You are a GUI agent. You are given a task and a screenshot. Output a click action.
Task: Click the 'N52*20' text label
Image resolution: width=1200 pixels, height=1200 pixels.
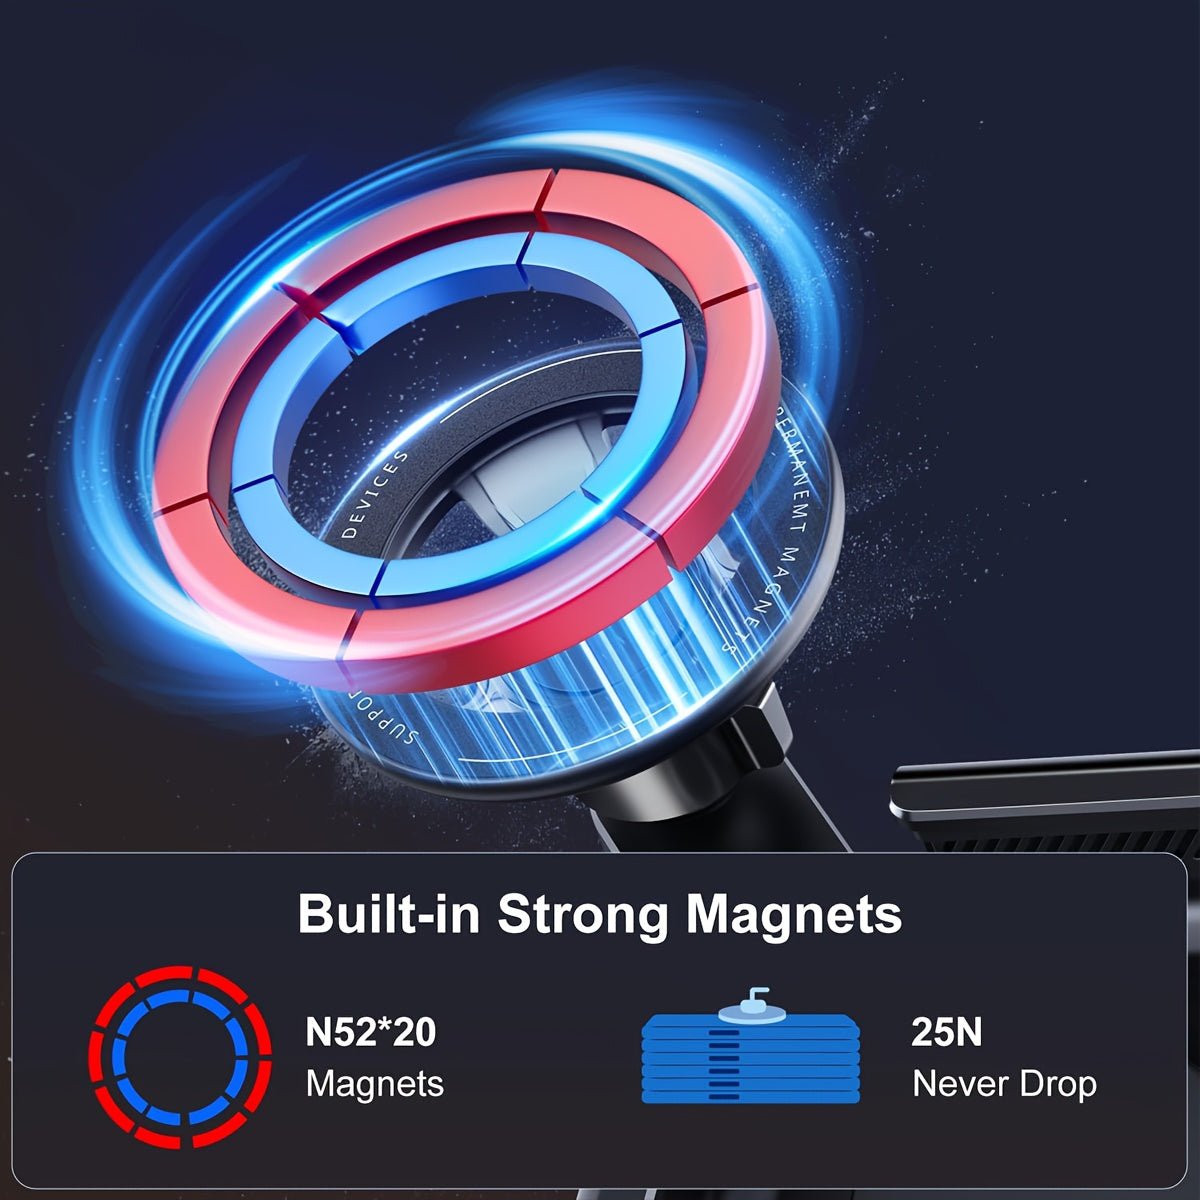click(371, 1032)
